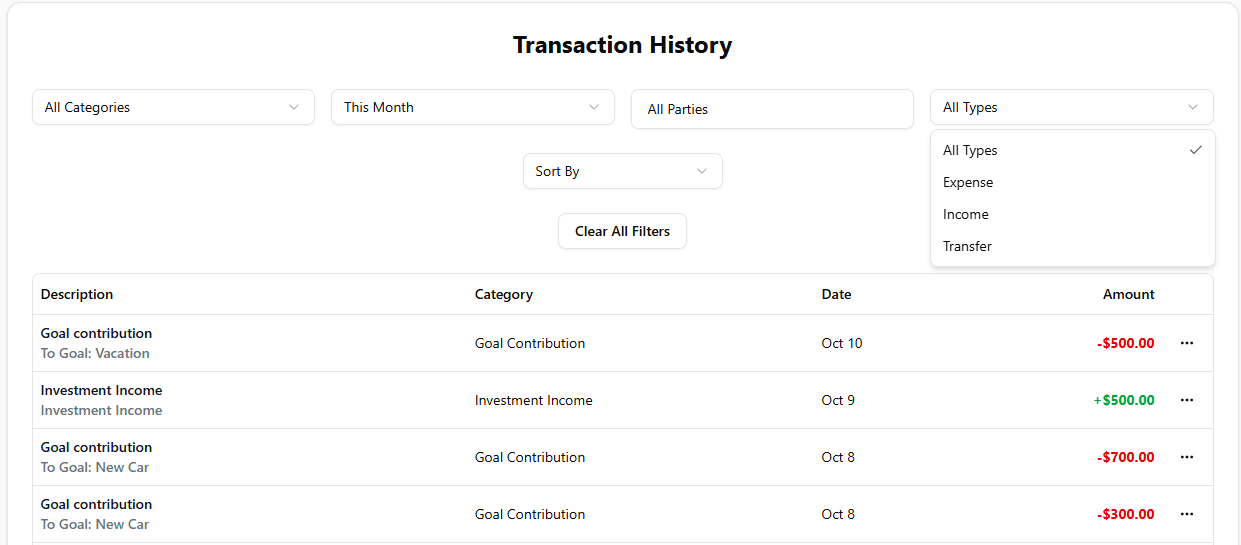Click the Date column header
This screenshot has height=545, width=1241.
click(836, 294)
